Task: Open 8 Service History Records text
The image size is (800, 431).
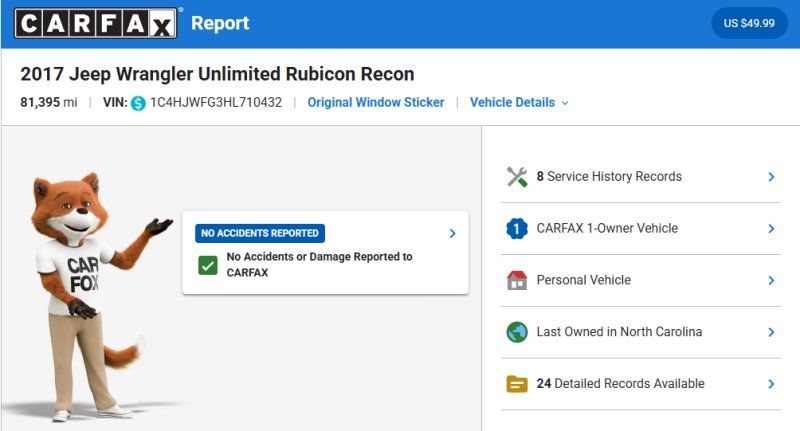Action: [x=609, y=176]
